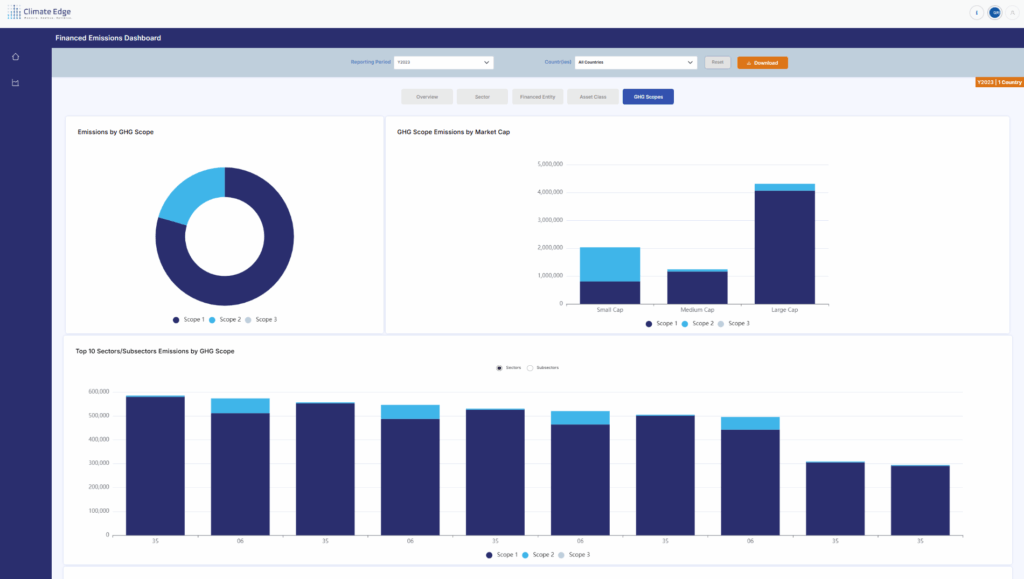Viewport: 1024px width, 579px height.
Task: Select the Subsectors radio button
Action: tap(530, 368)
